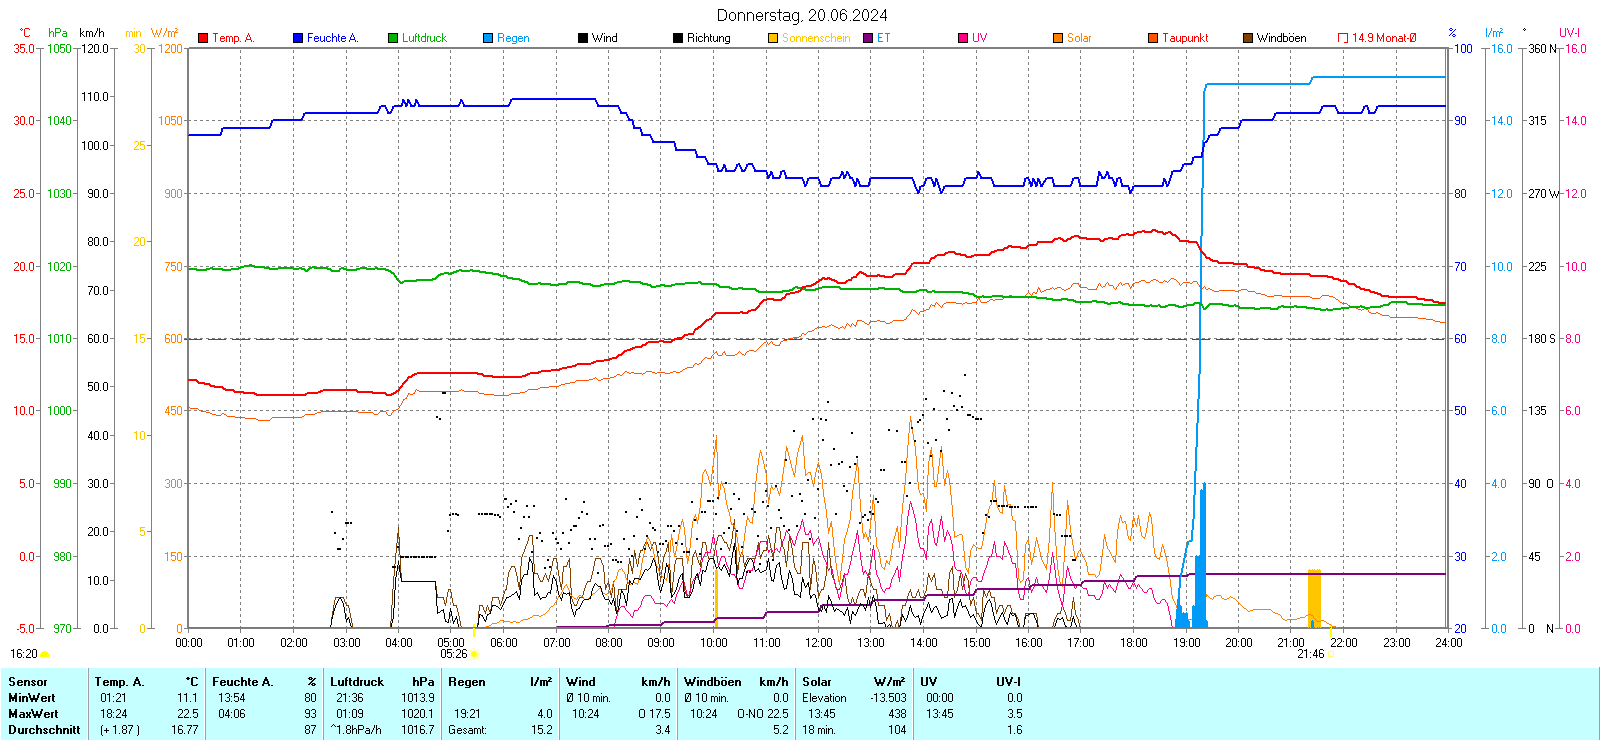Select the purple ET legend marker

(868, 38)
